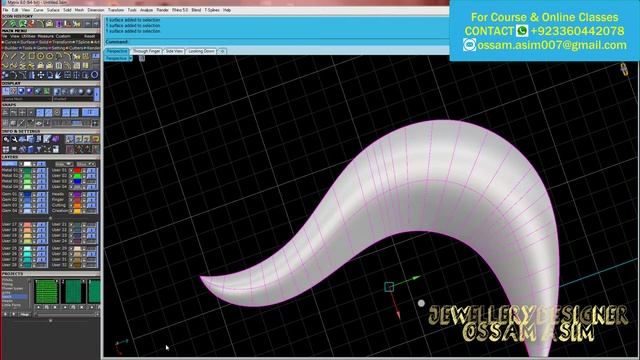The image size is (640, 360).
Task: Click the Move cross-arrows transform icon
Action: pyautogui.click(x=40, y=75)
